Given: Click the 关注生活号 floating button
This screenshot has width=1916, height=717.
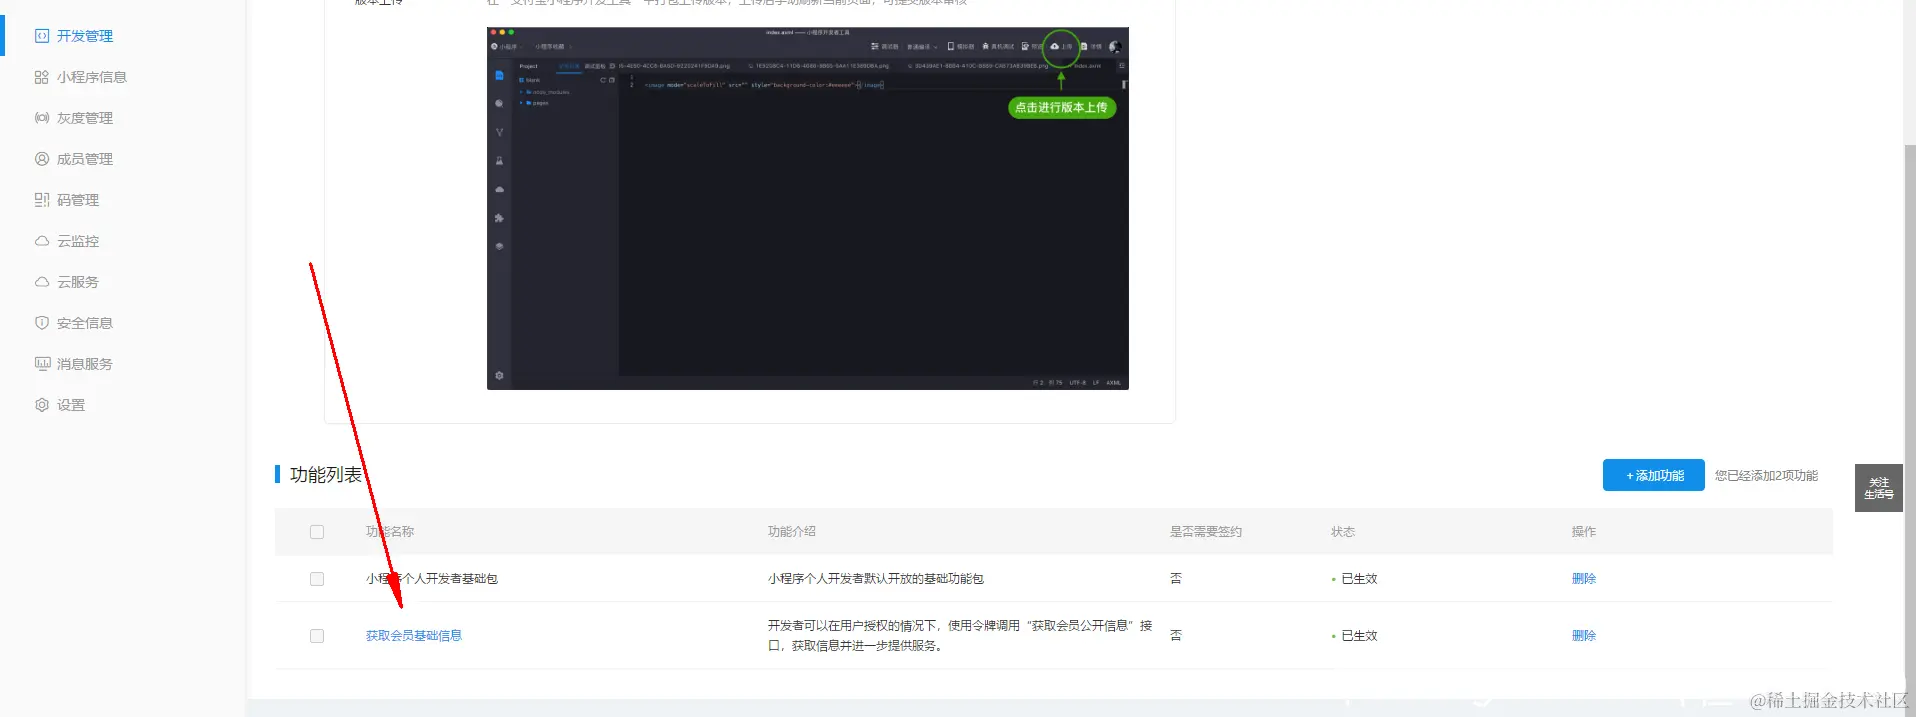Looking at the screenshot, I should pyautogui.click(x=1879, y=488).
